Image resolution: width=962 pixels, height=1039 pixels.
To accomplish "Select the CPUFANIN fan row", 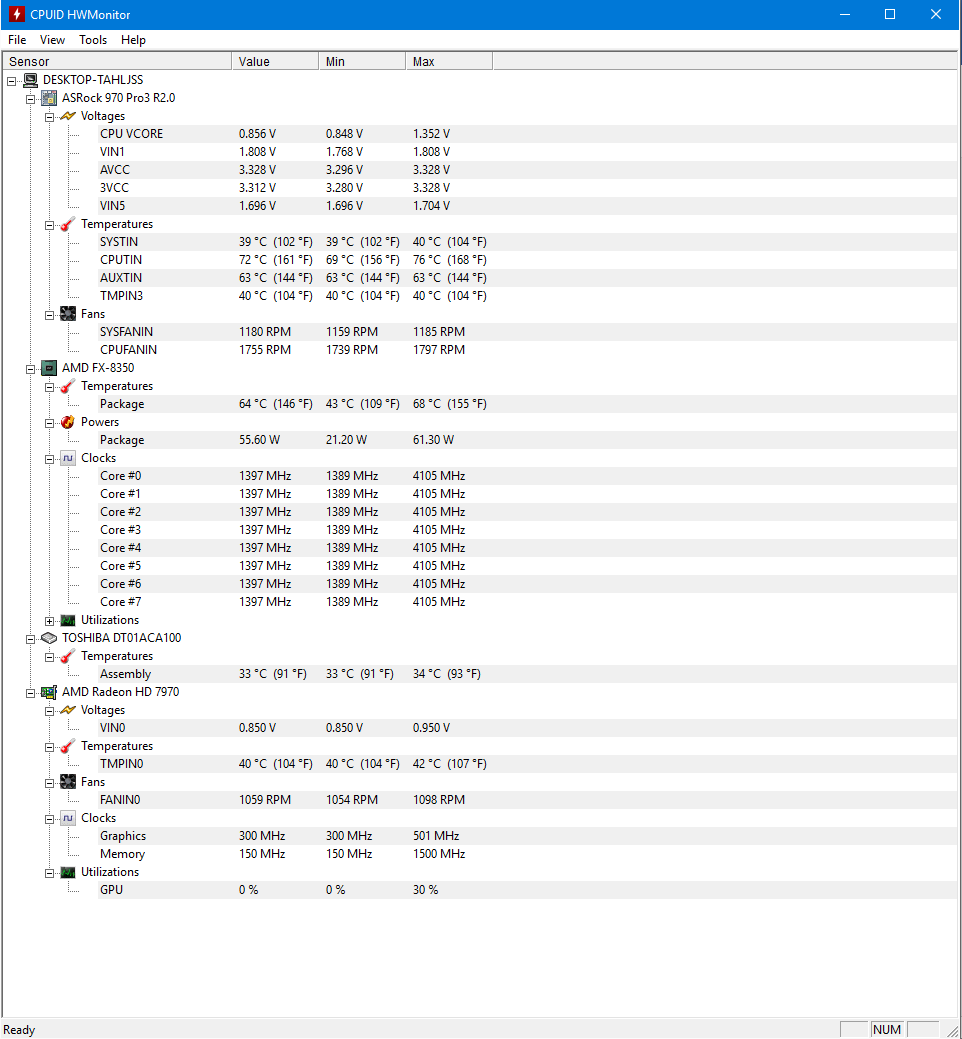I will (527, 350).
